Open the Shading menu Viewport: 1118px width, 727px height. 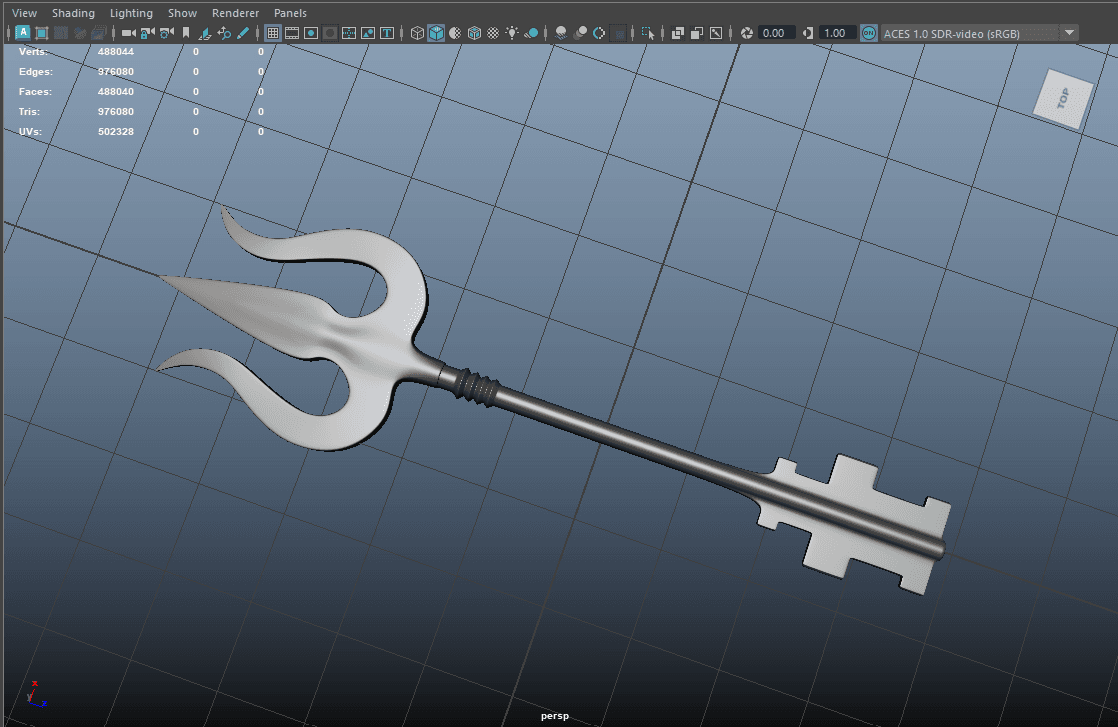[x=73, y=13]
